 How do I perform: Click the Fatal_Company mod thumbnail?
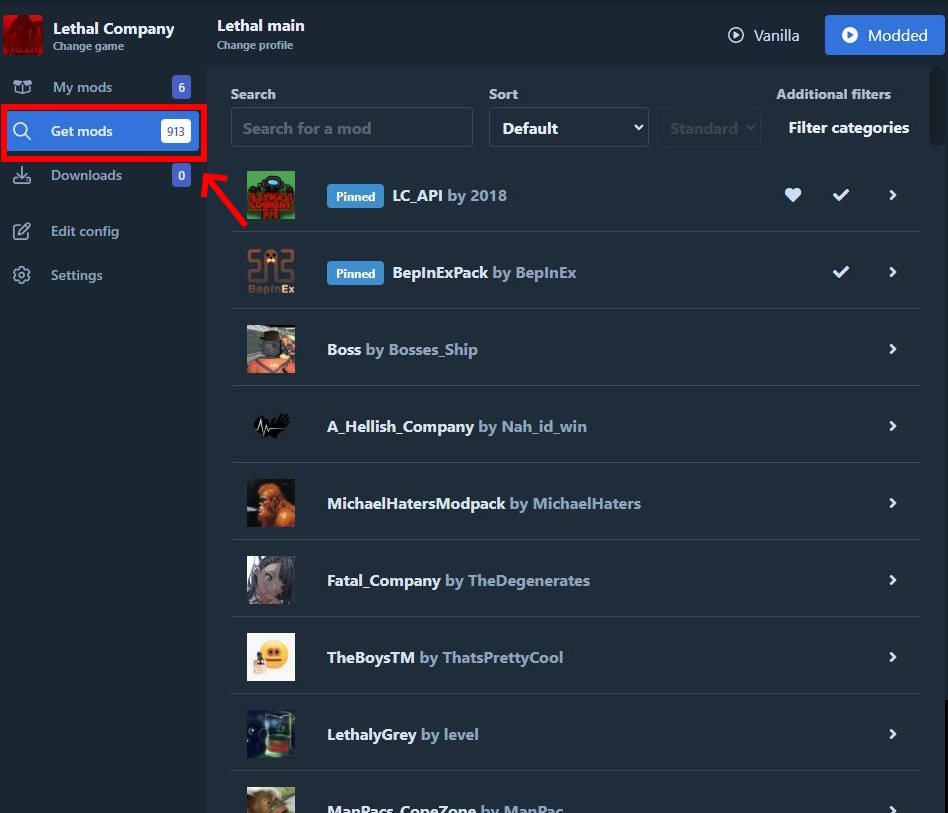click(x=271, y=580)
